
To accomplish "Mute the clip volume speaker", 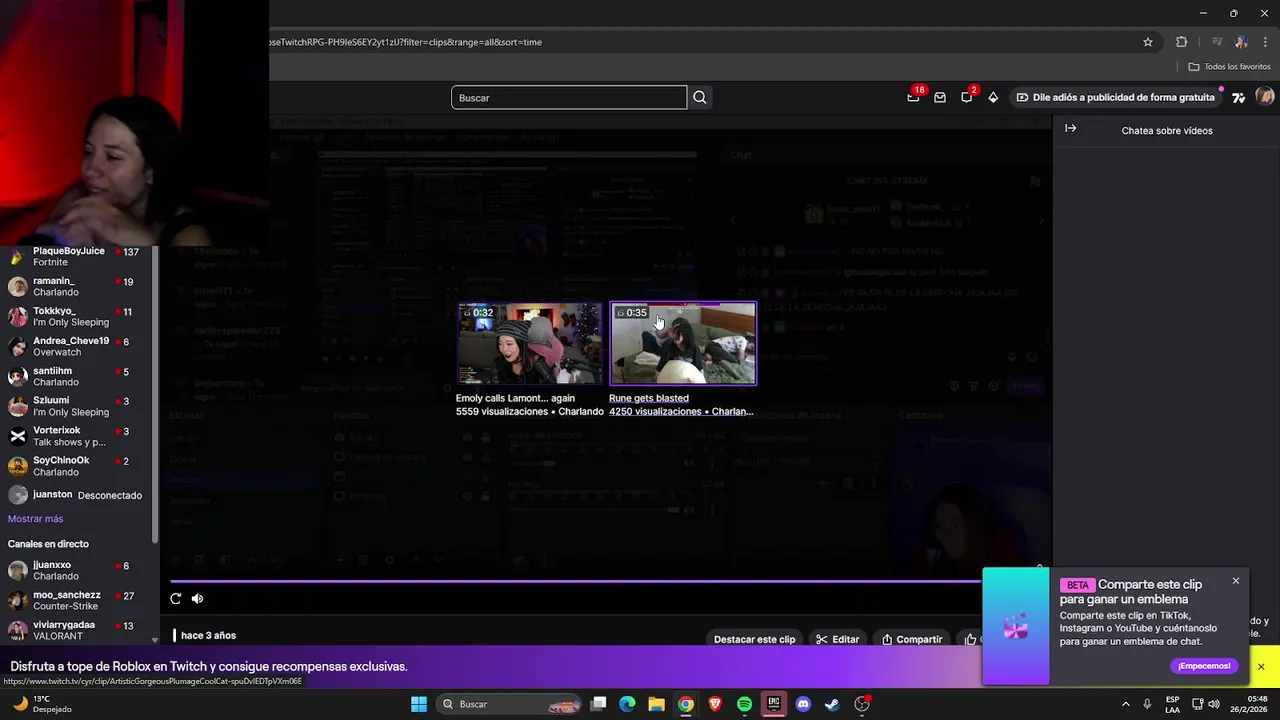I will tap(198, 598).
